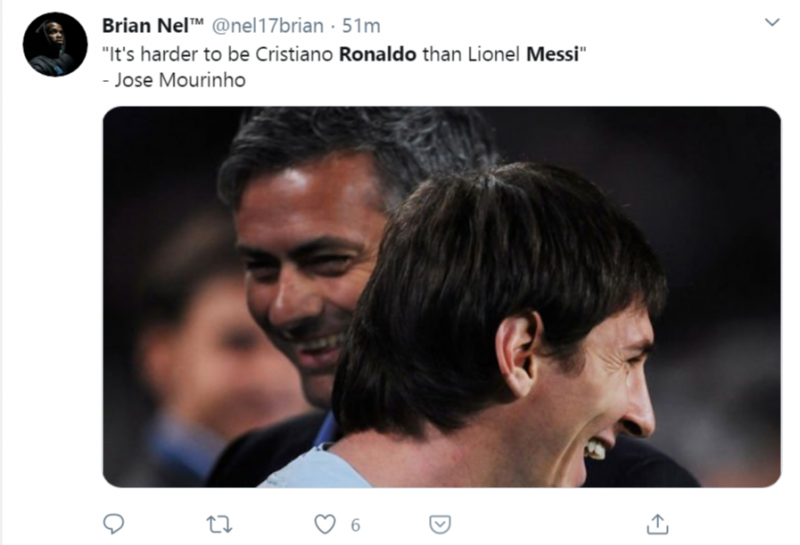The image size is (800, 545).
Task: Open the share tweet icon
Action: pyautogui.click(x=657, y=523)
